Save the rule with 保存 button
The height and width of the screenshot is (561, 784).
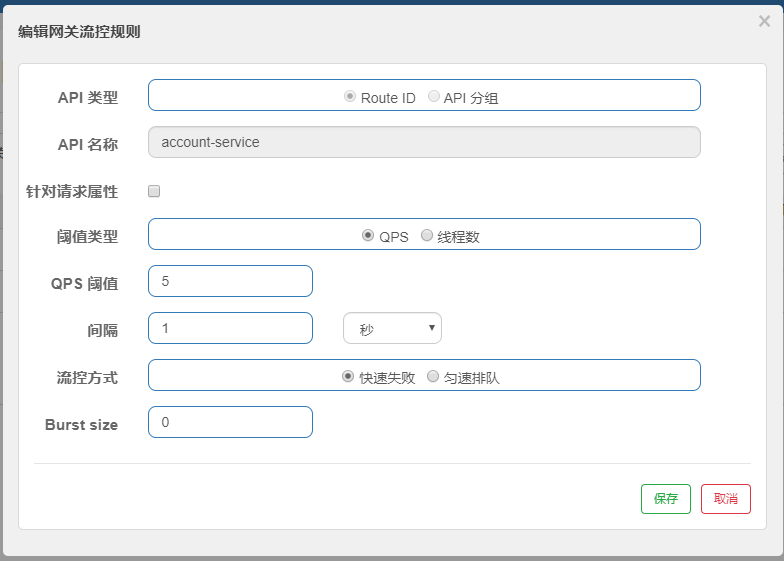[x=666, y=498]
